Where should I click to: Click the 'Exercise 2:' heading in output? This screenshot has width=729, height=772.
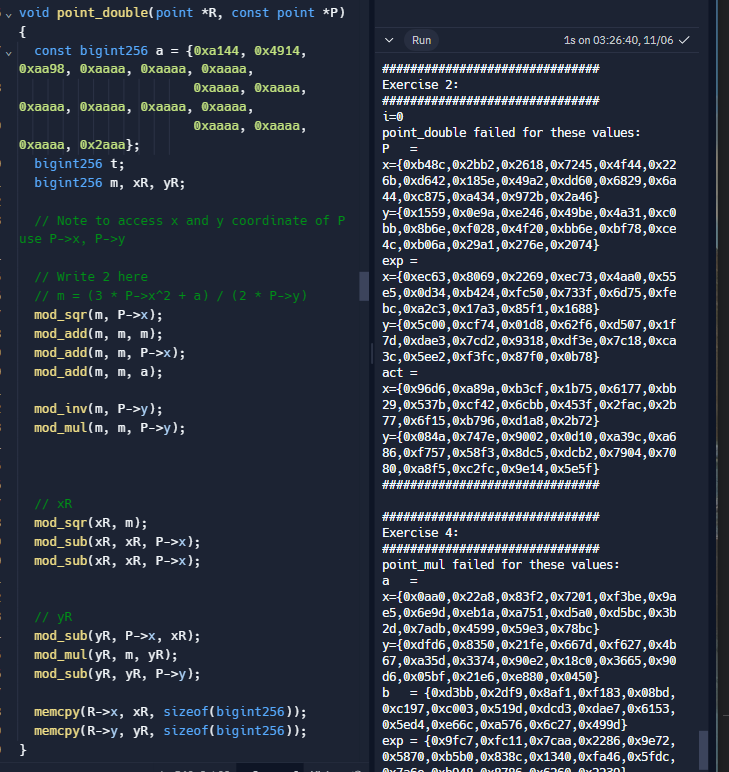click(x=420, y=85)
